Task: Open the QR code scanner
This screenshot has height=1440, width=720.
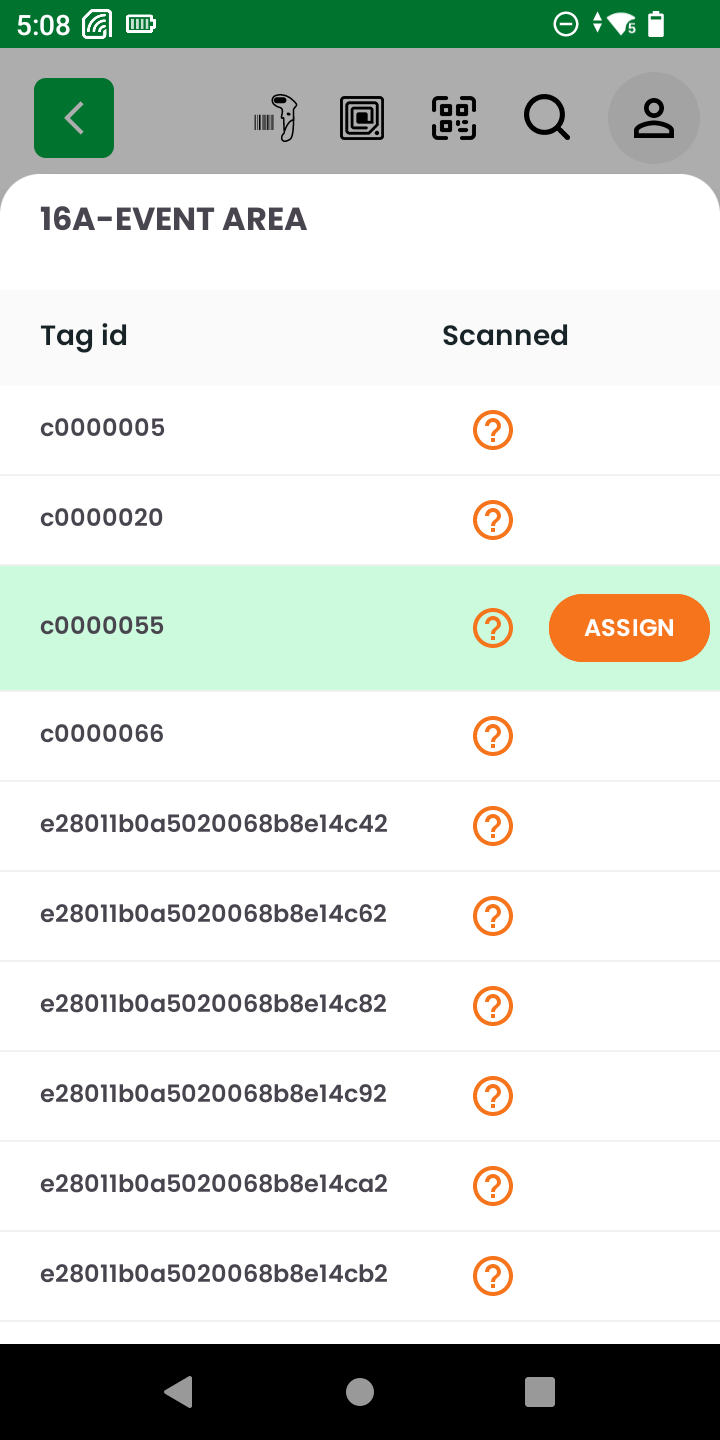Action: pyautogui.click(x=454, y=118)
